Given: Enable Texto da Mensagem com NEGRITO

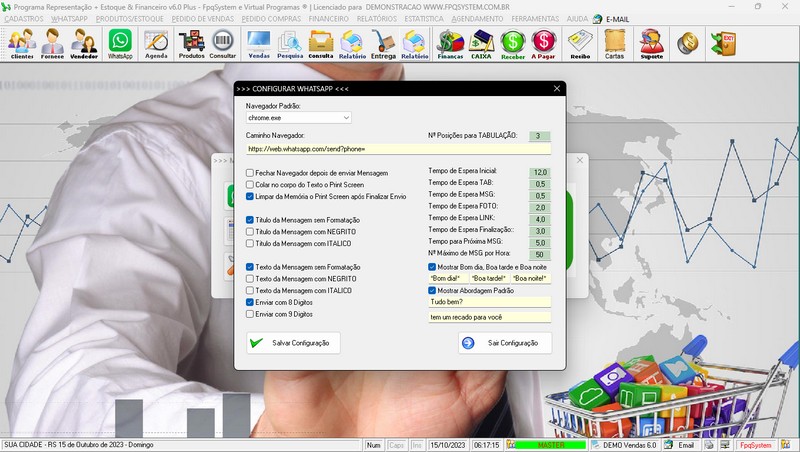Looking at the screenshot, I should tap(249, 279).
